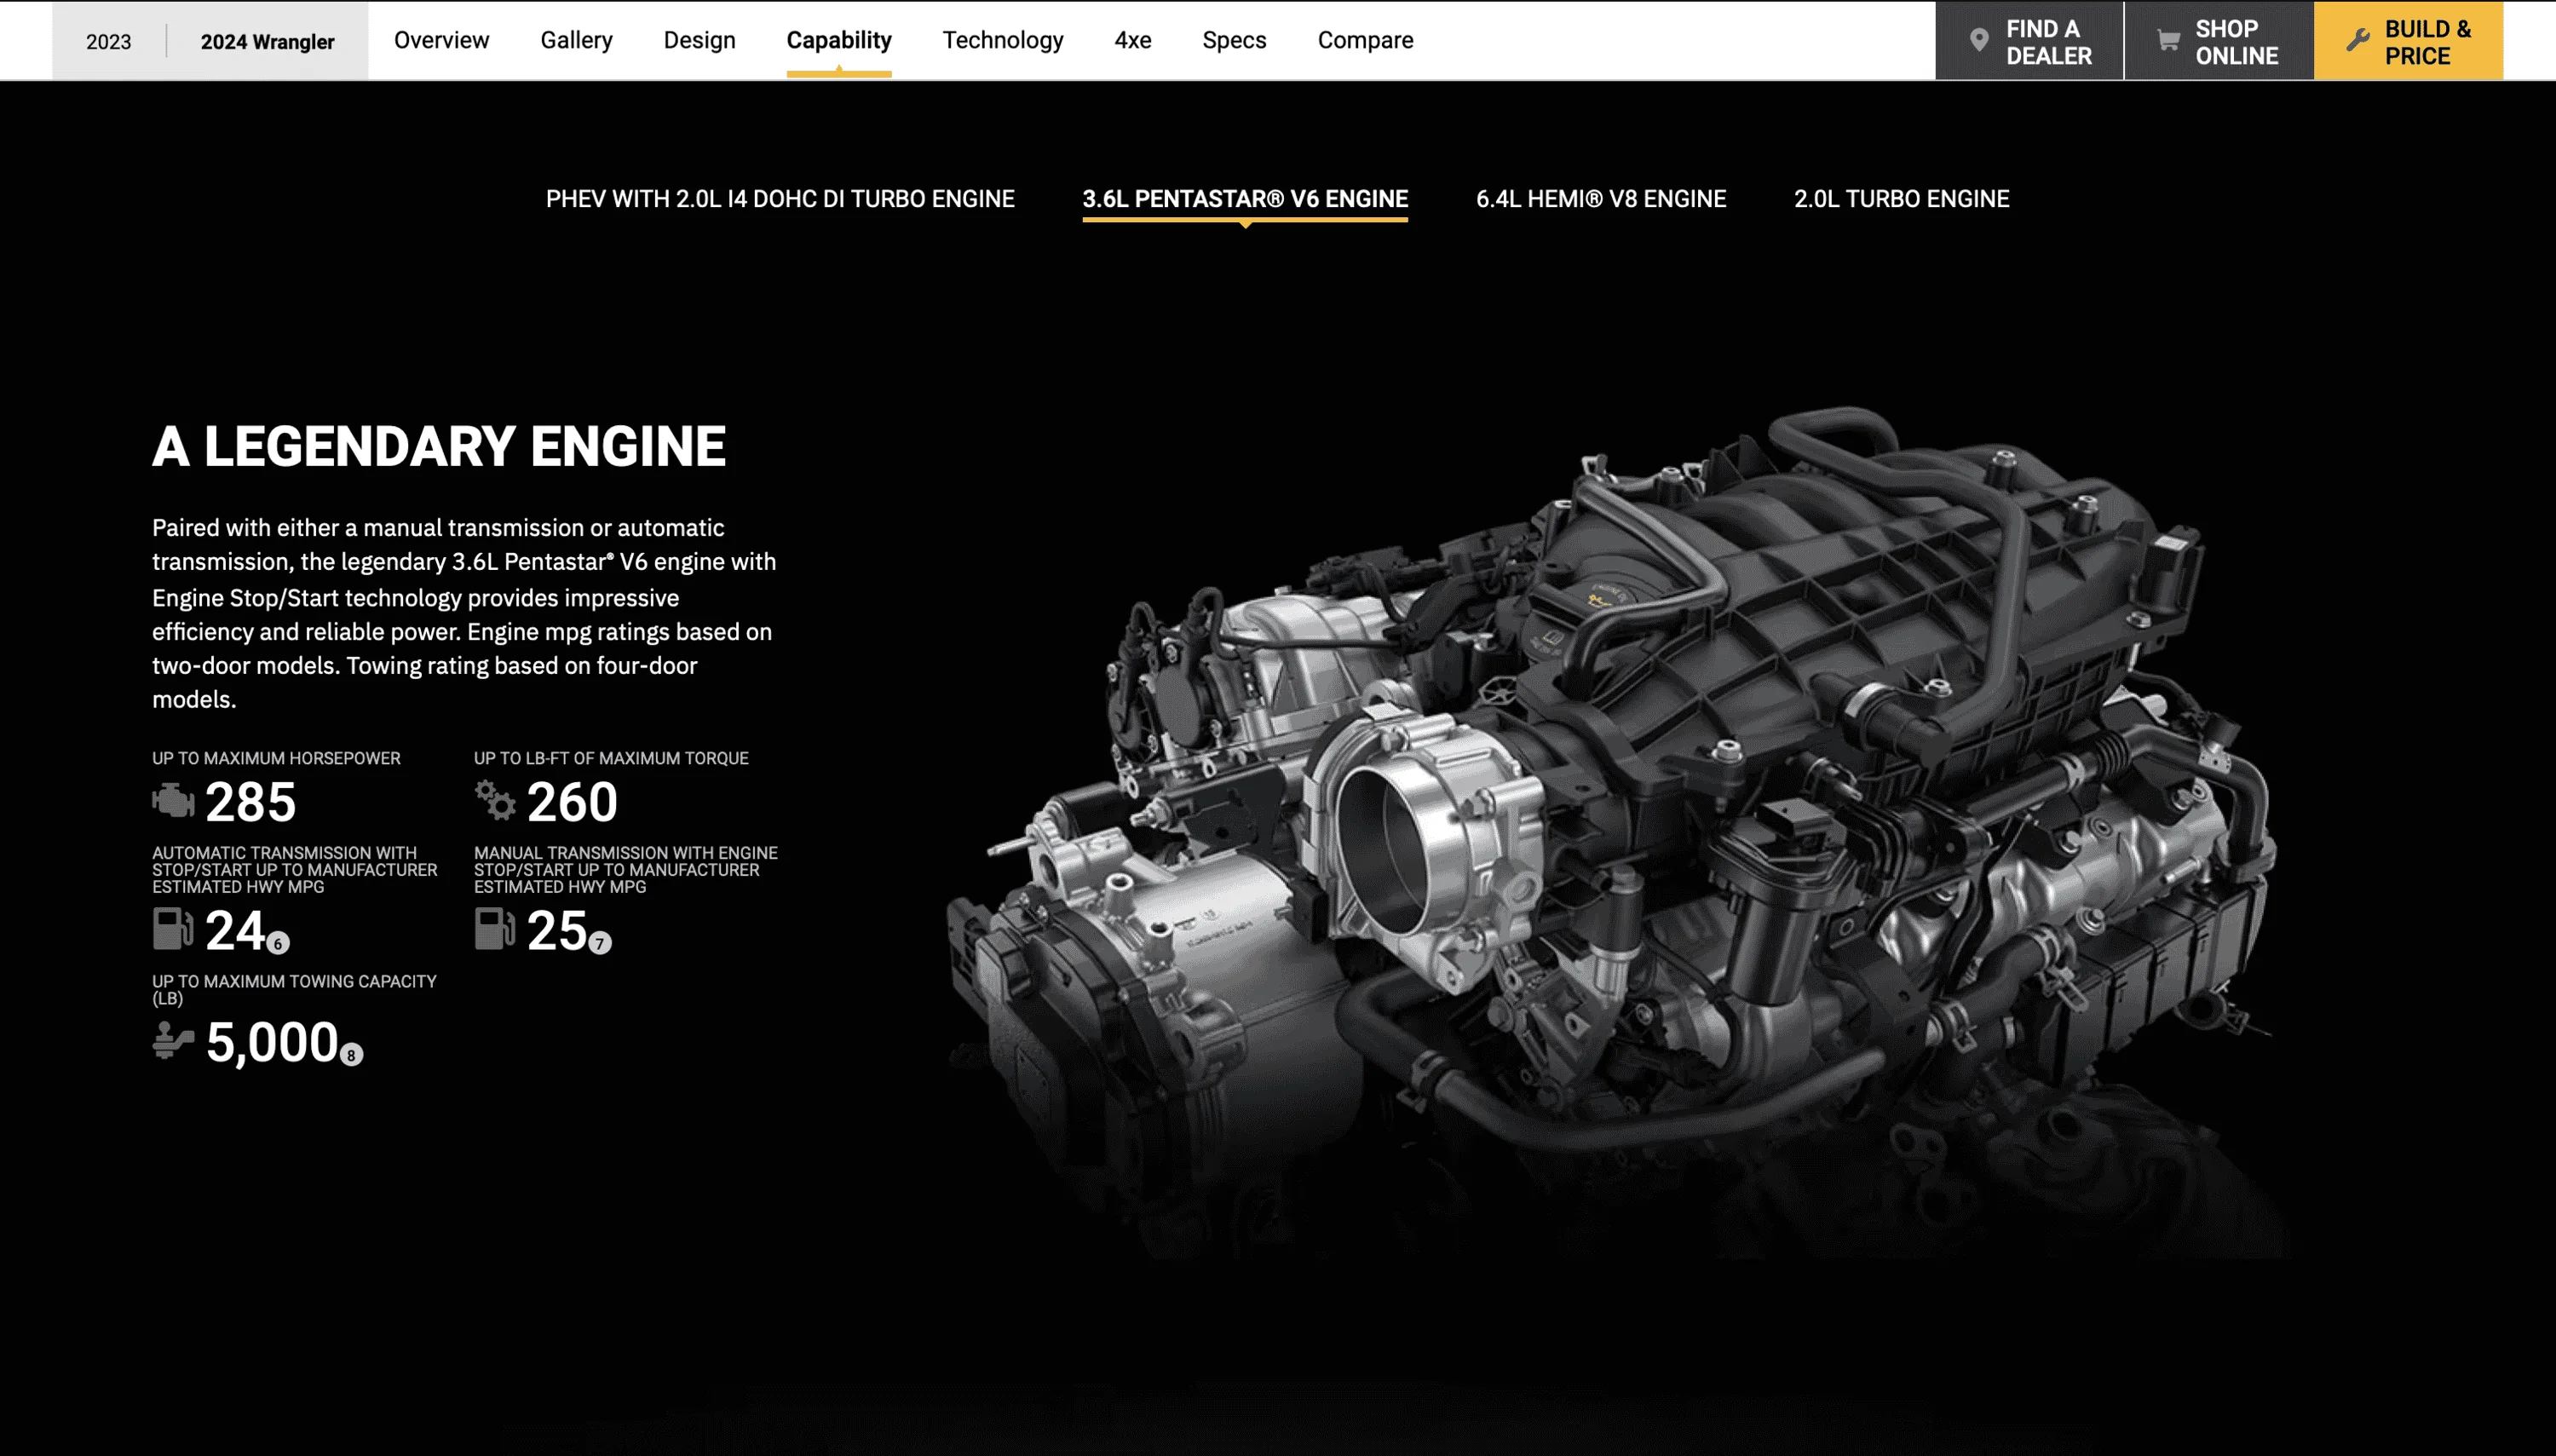The width and height of the screenshot is (2556, 1456).
Task: Click the 'Up to LB-FT of Maximum Torque' label
Action: (x=611, y=758)
